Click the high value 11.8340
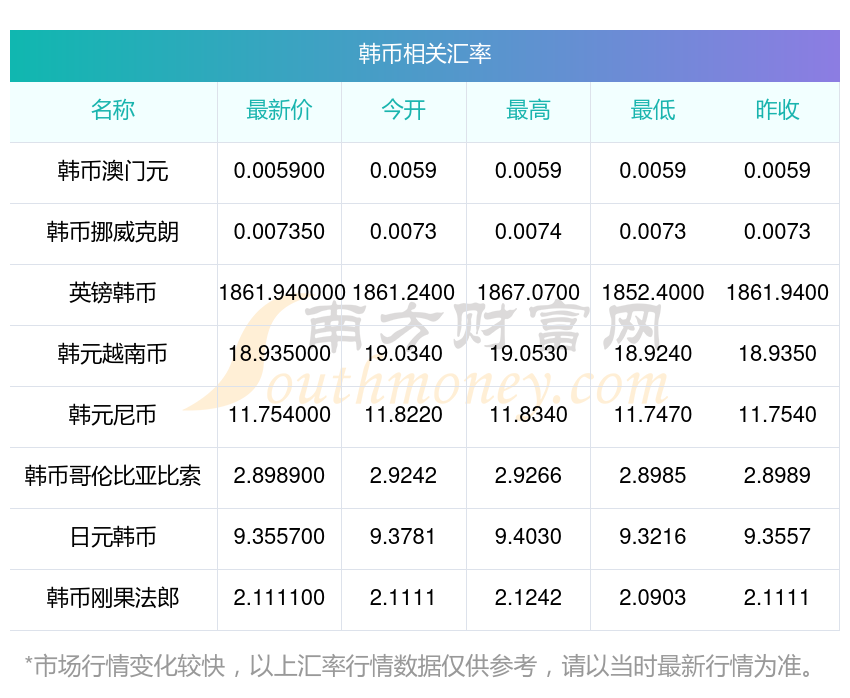This screenshot has width=850, height=698. [x=528, y=415]
